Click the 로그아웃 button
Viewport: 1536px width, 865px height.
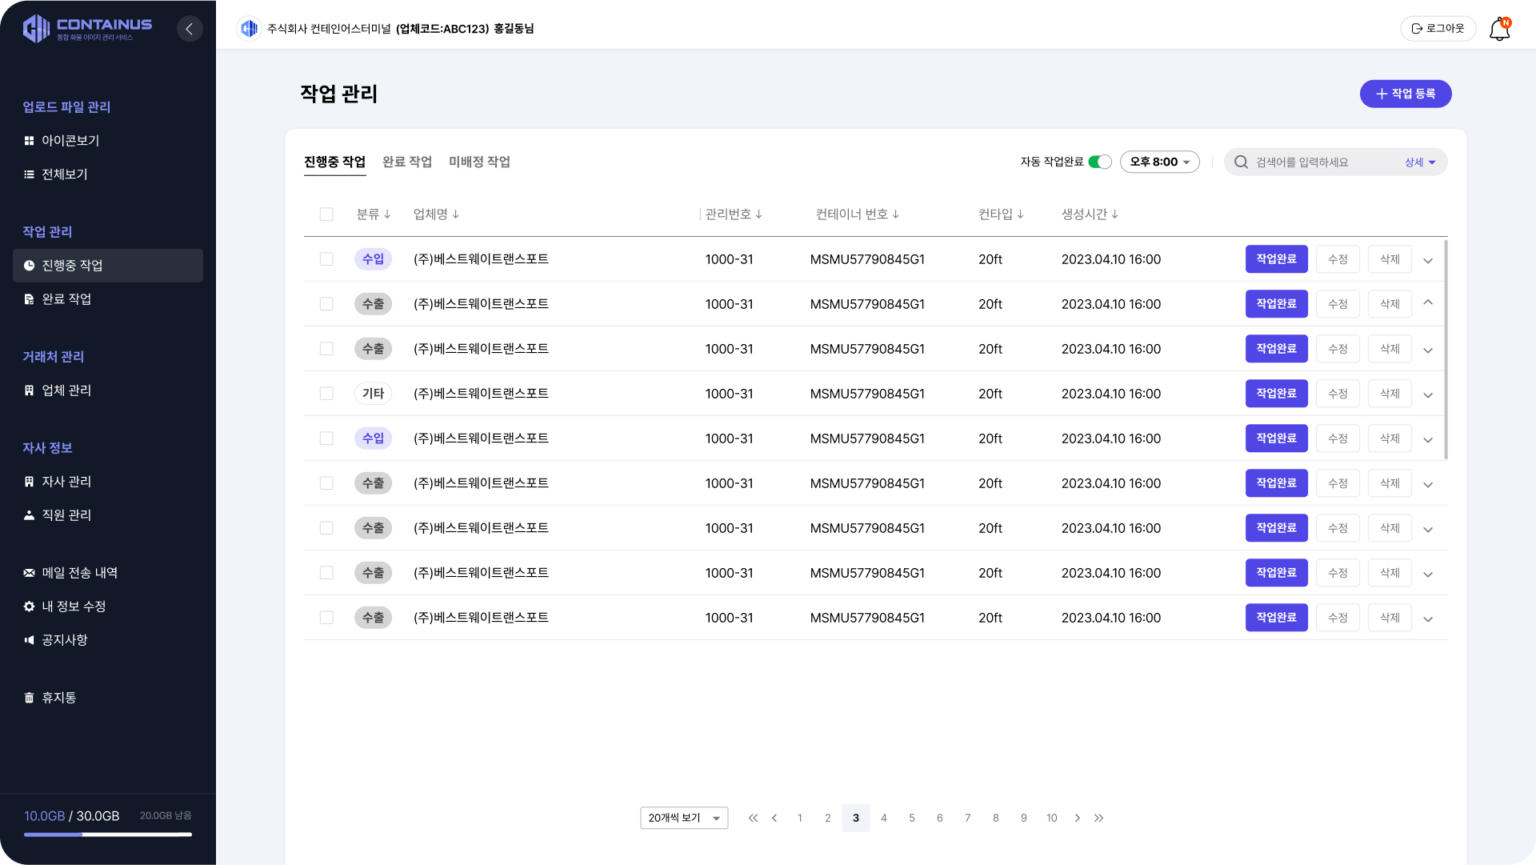point(1437,29)
